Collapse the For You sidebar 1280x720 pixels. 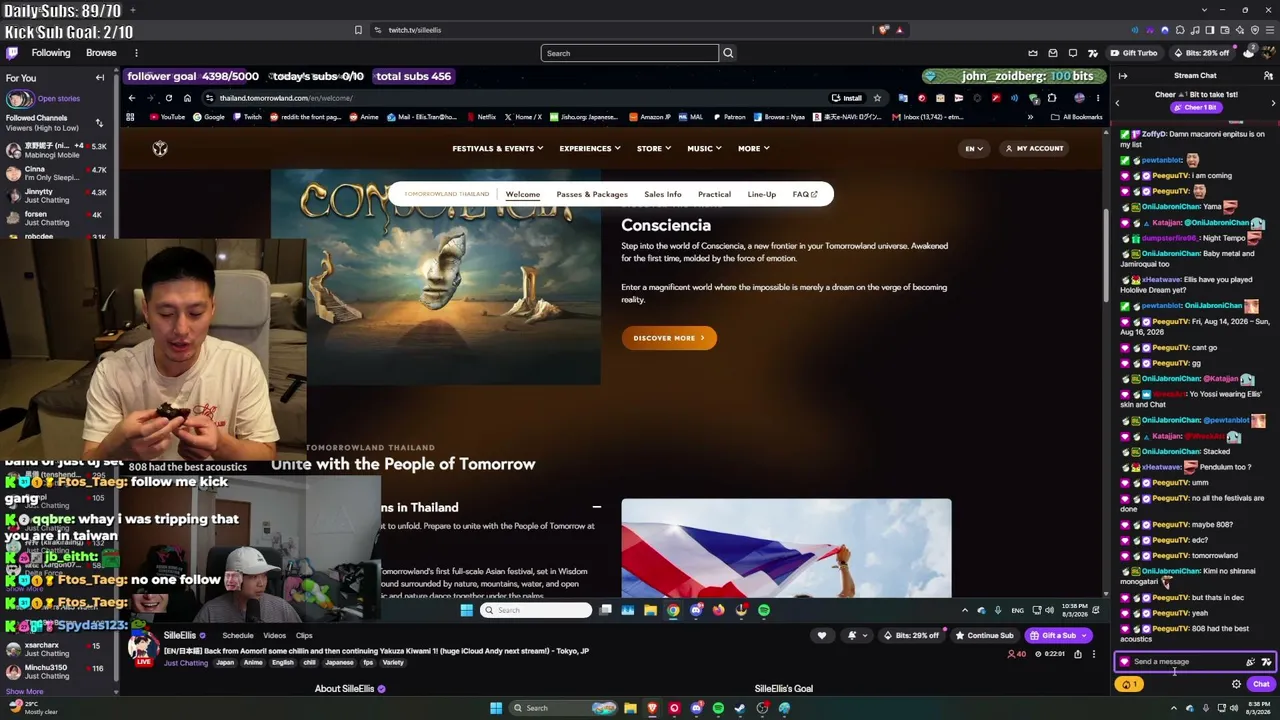[x=100, y=77]
